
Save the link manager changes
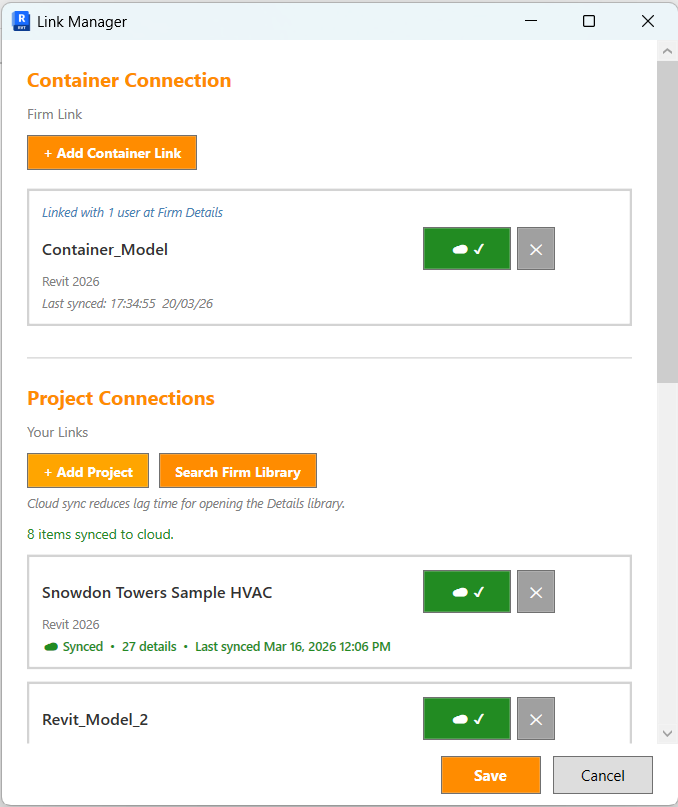click(490, 775)
